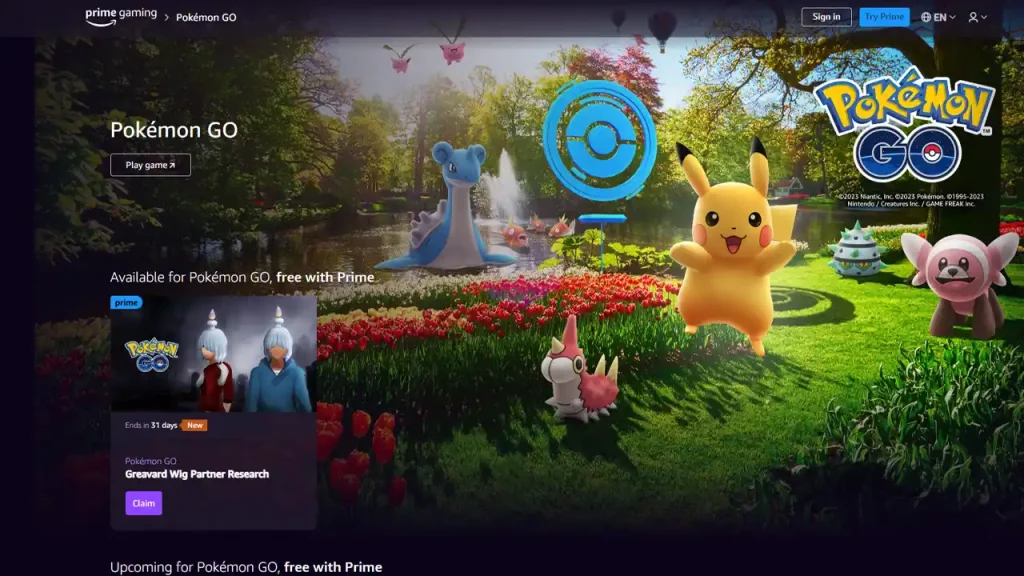Click the Niantic copyright notice text

(911, 200)
